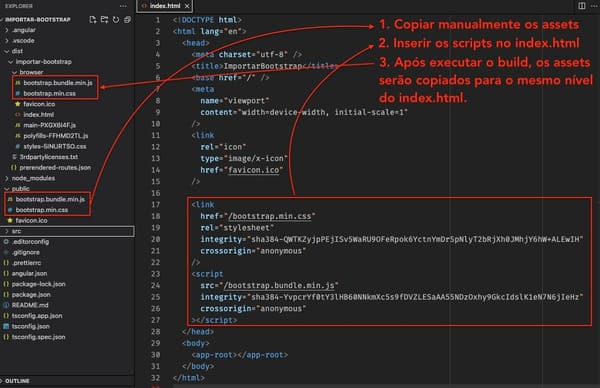600x388 pixels.
Task: Click the EXPLORER panel title
Action: pos(18,6)
